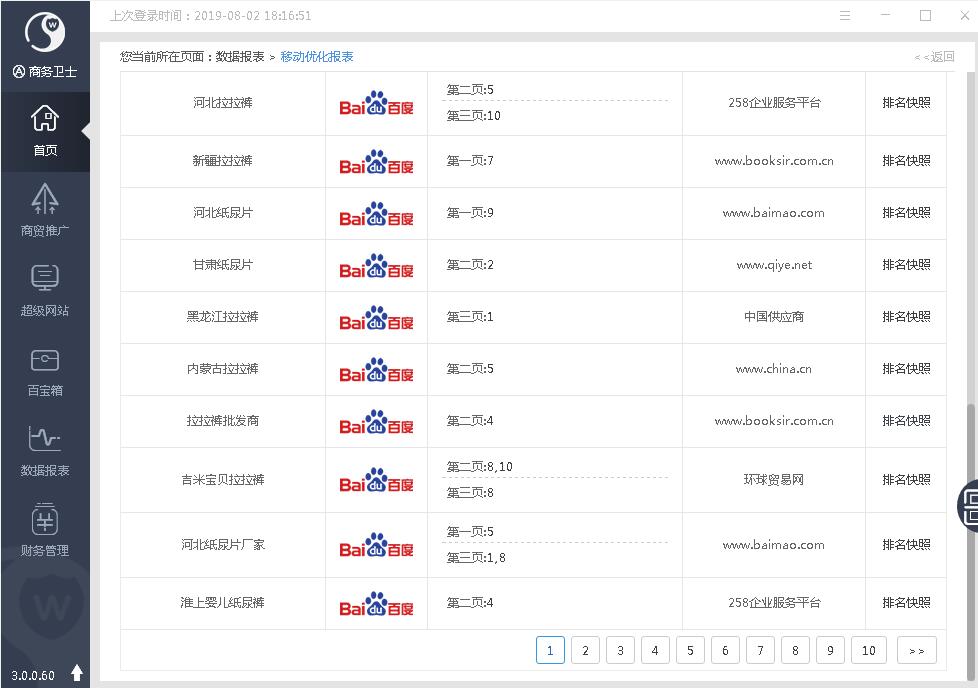
Task: Open the hamburger menu in title bar
Action: [x=845, y=16]
